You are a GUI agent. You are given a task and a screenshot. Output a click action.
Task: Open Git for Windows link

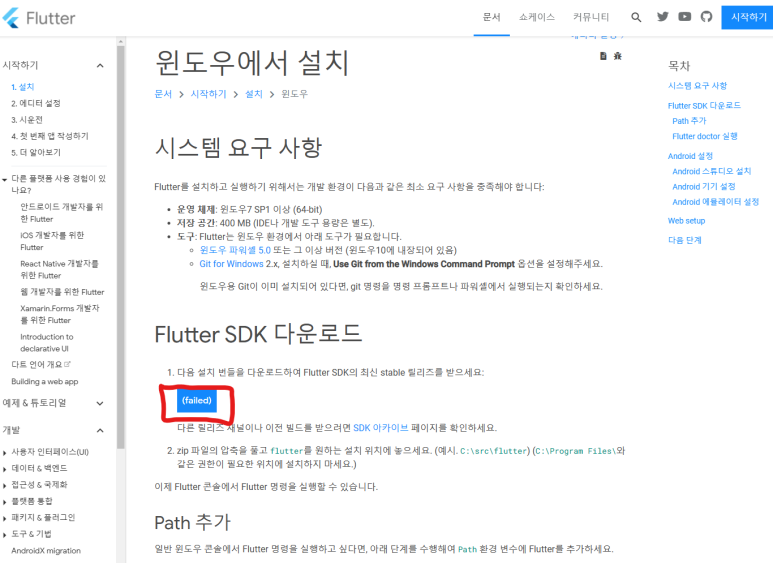click(x=231, y=264)
